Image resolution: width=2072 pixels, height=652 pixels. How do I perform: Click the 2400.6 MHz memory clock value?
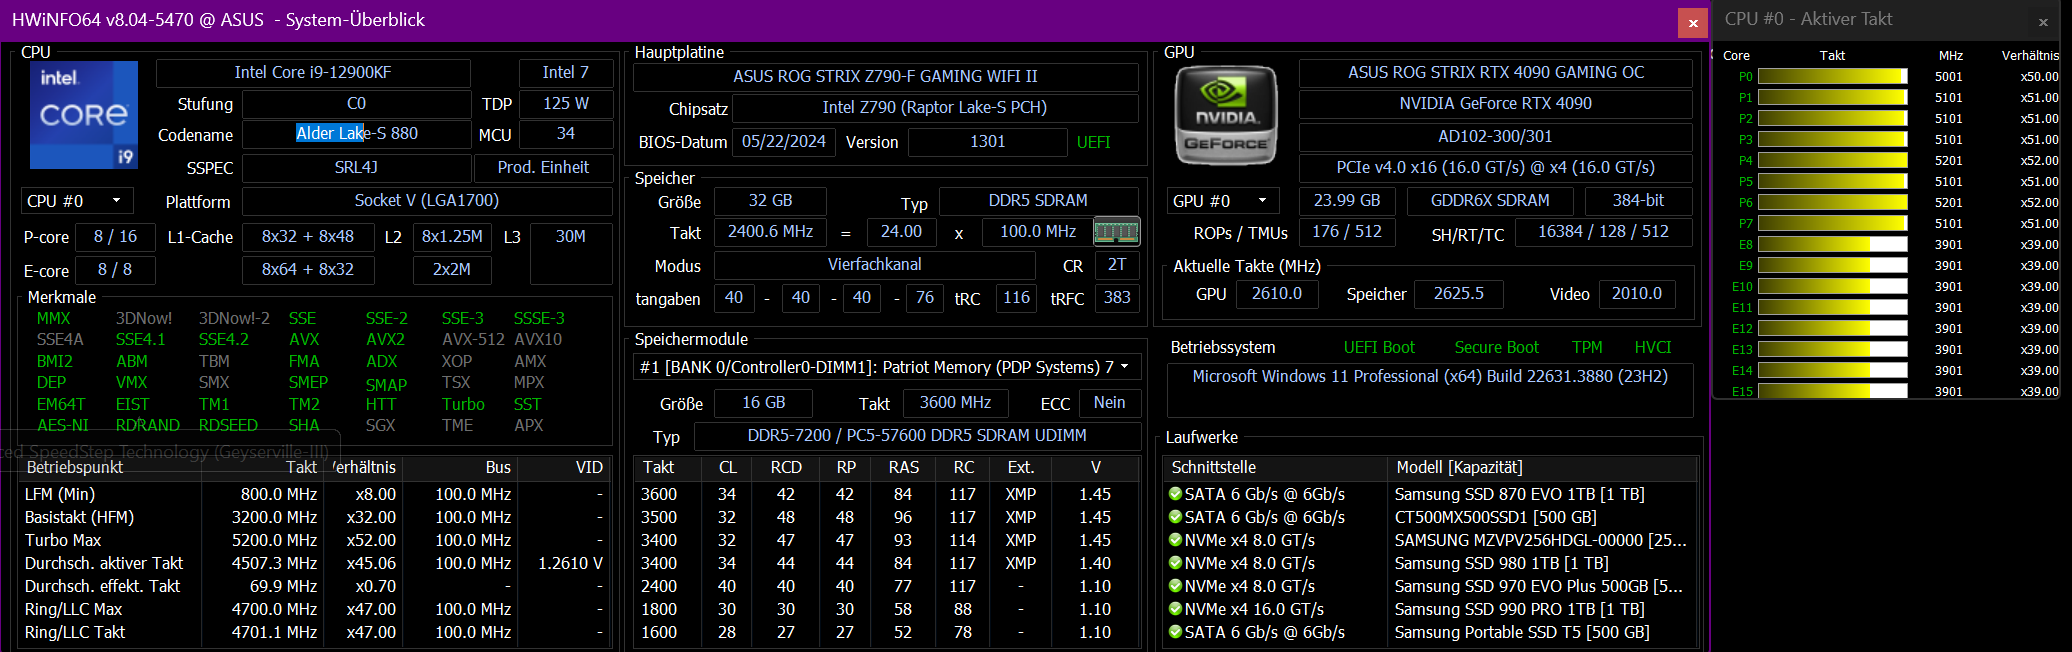pyautogui.click(x=770, y=232)
